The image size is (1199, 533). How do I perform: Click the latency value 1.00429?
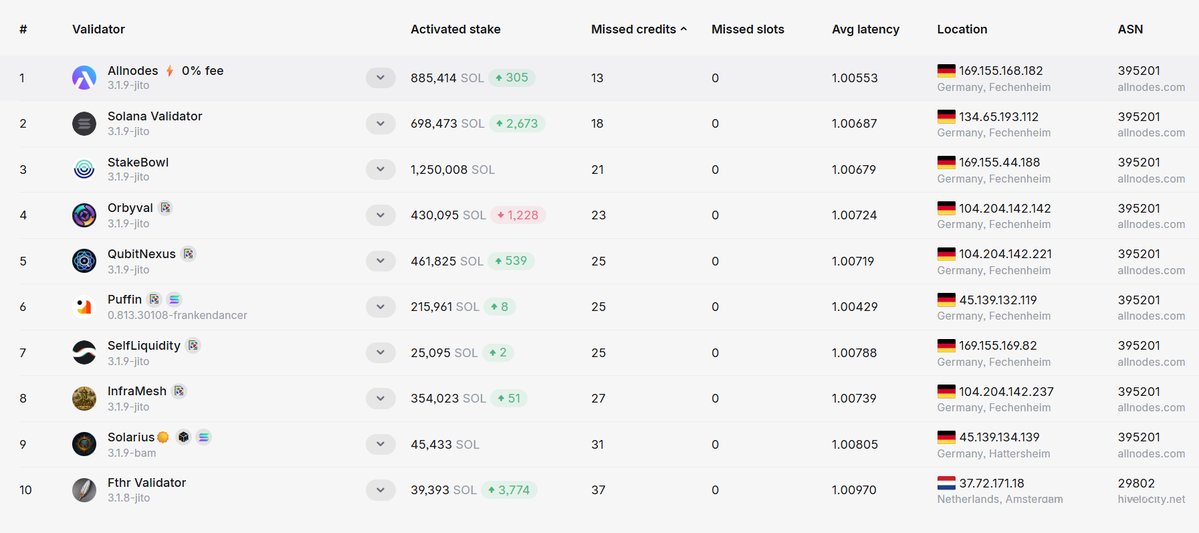(854, 307)
